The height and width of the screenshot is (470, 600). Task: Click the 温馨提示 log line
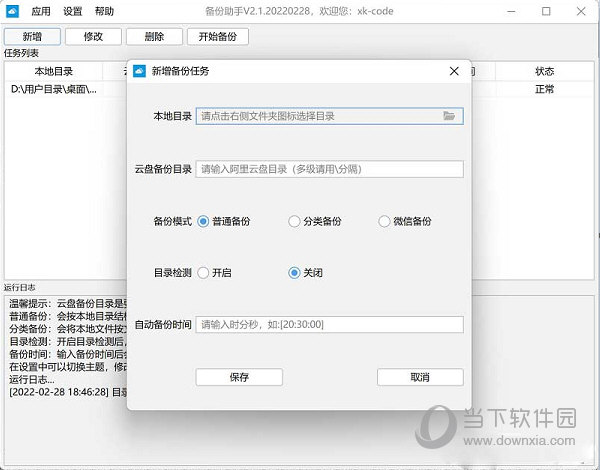click(x=68, y=304)
